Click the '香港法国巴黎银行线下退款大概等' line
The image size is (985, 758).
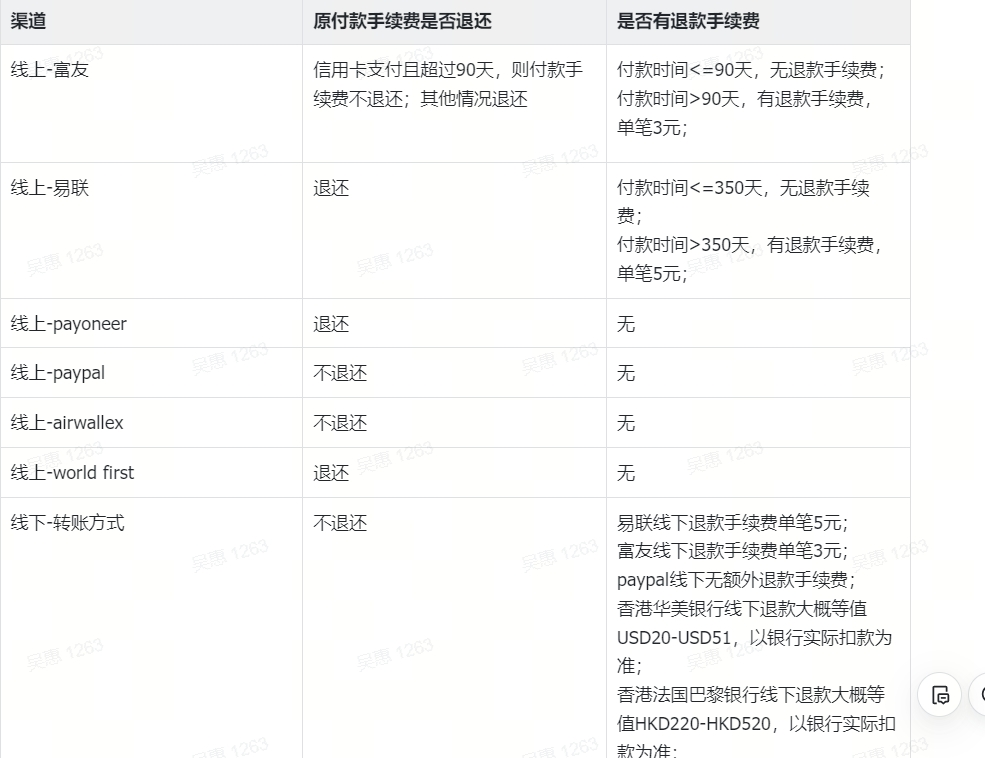tap(751, 695)
